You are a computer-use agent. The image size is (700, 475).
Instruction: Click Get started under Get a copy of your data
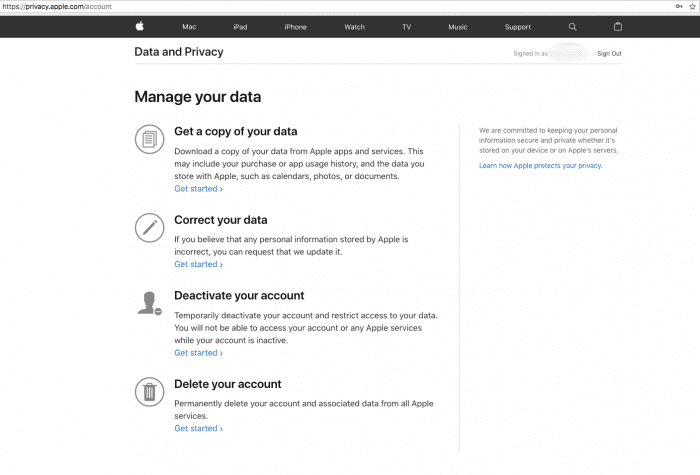[x=198, y=189]
